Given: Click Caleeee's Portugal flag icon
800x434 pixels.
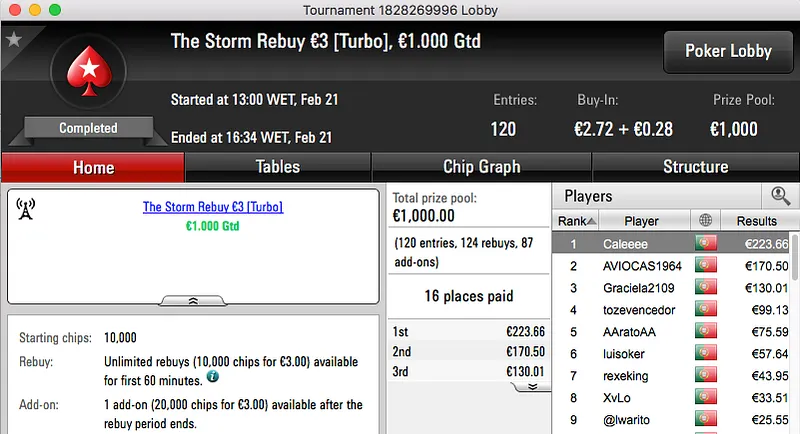Looking at the screenshot, I should [706, 243].
